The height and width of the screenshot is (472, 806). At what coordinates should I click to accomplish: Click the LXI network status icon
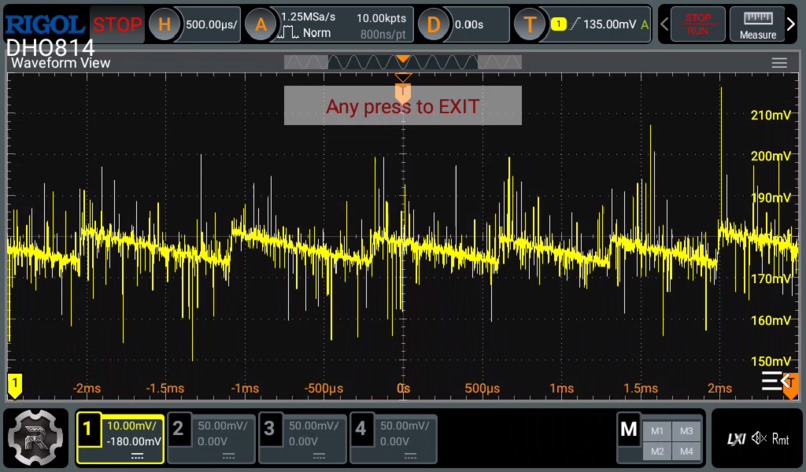coord(736,439)
